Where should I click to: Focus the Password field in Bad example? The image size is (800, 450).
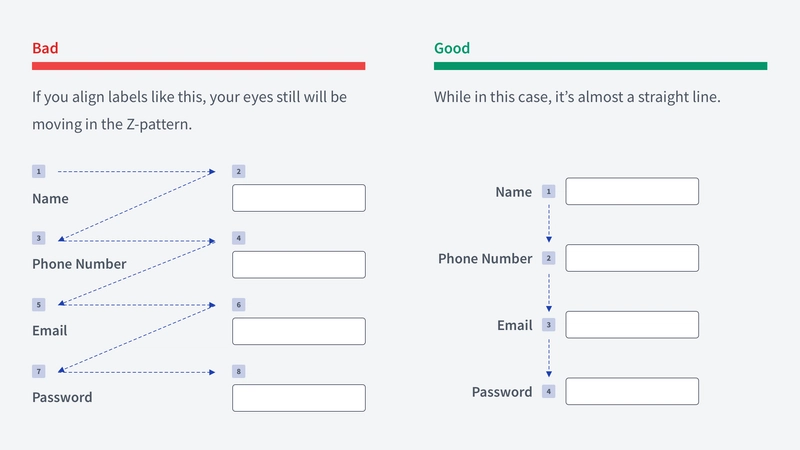tap(299, 398)
